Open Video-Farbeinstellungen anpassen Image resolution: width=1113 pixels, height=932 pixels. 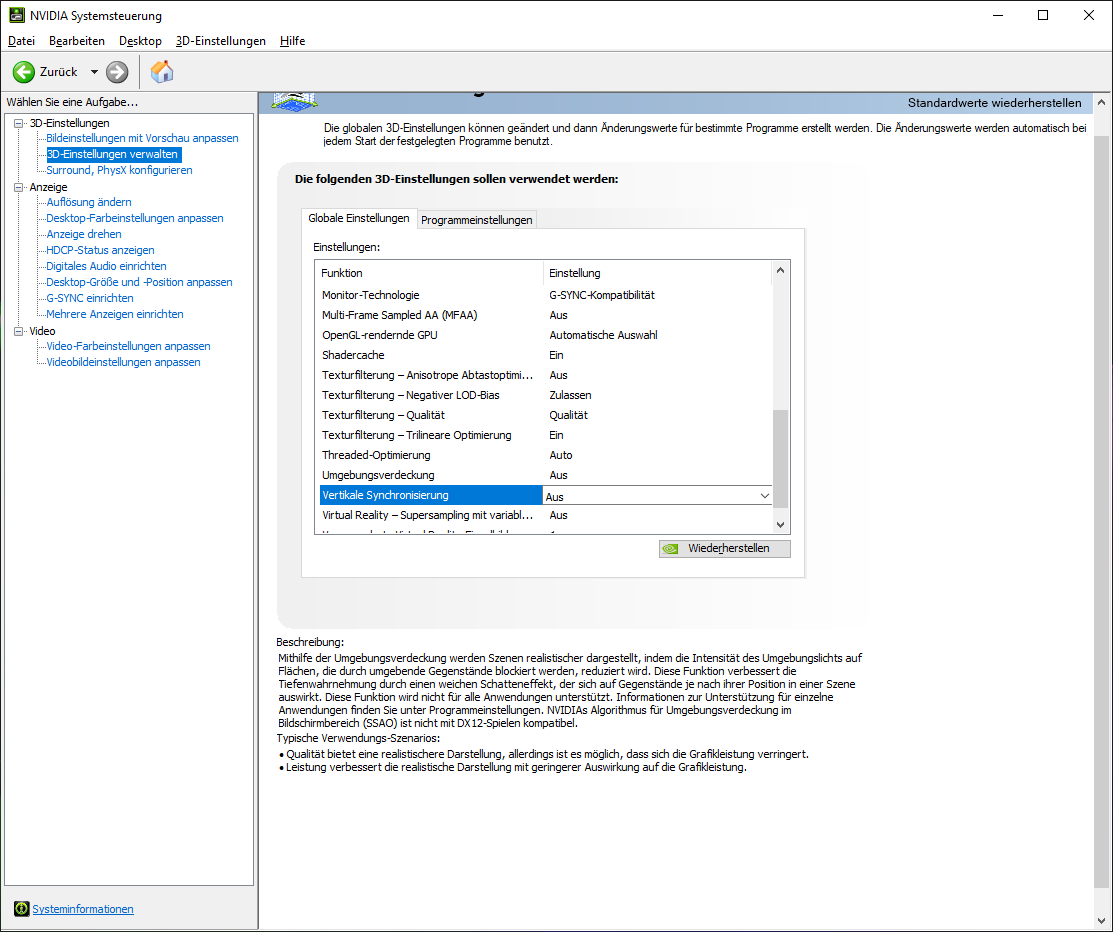128,346
